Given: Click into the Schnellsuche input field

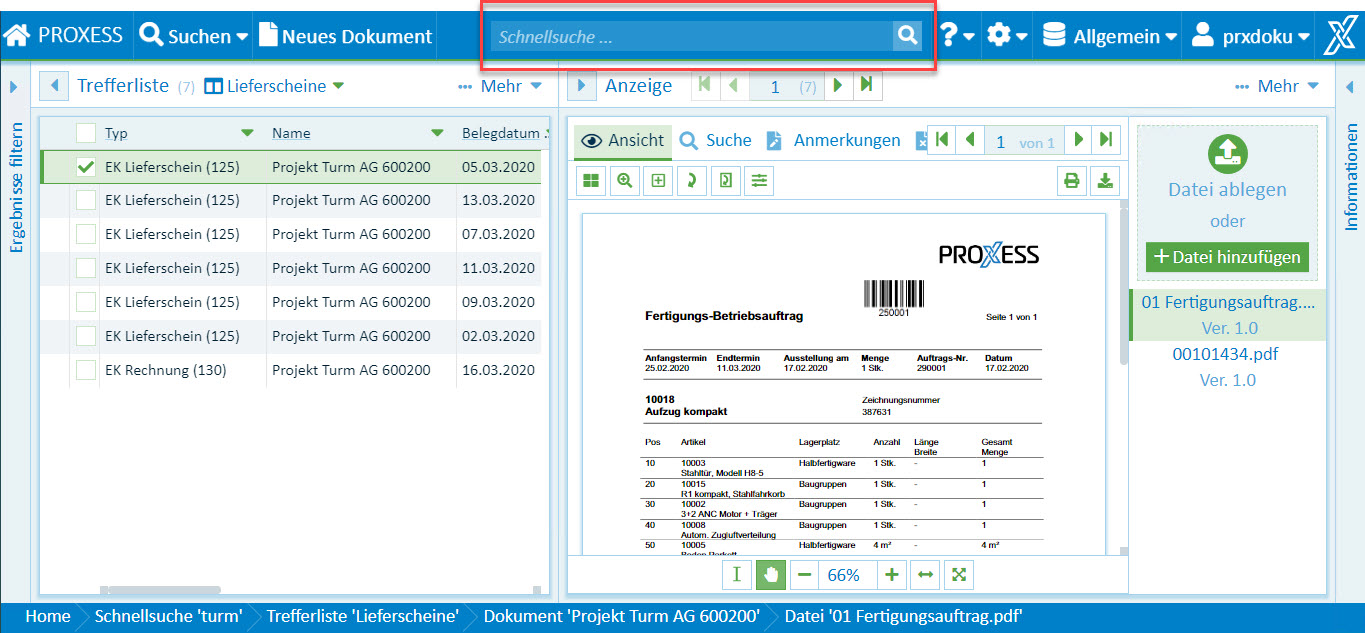Looking at the screenshot, I should [x=691, y=37].
